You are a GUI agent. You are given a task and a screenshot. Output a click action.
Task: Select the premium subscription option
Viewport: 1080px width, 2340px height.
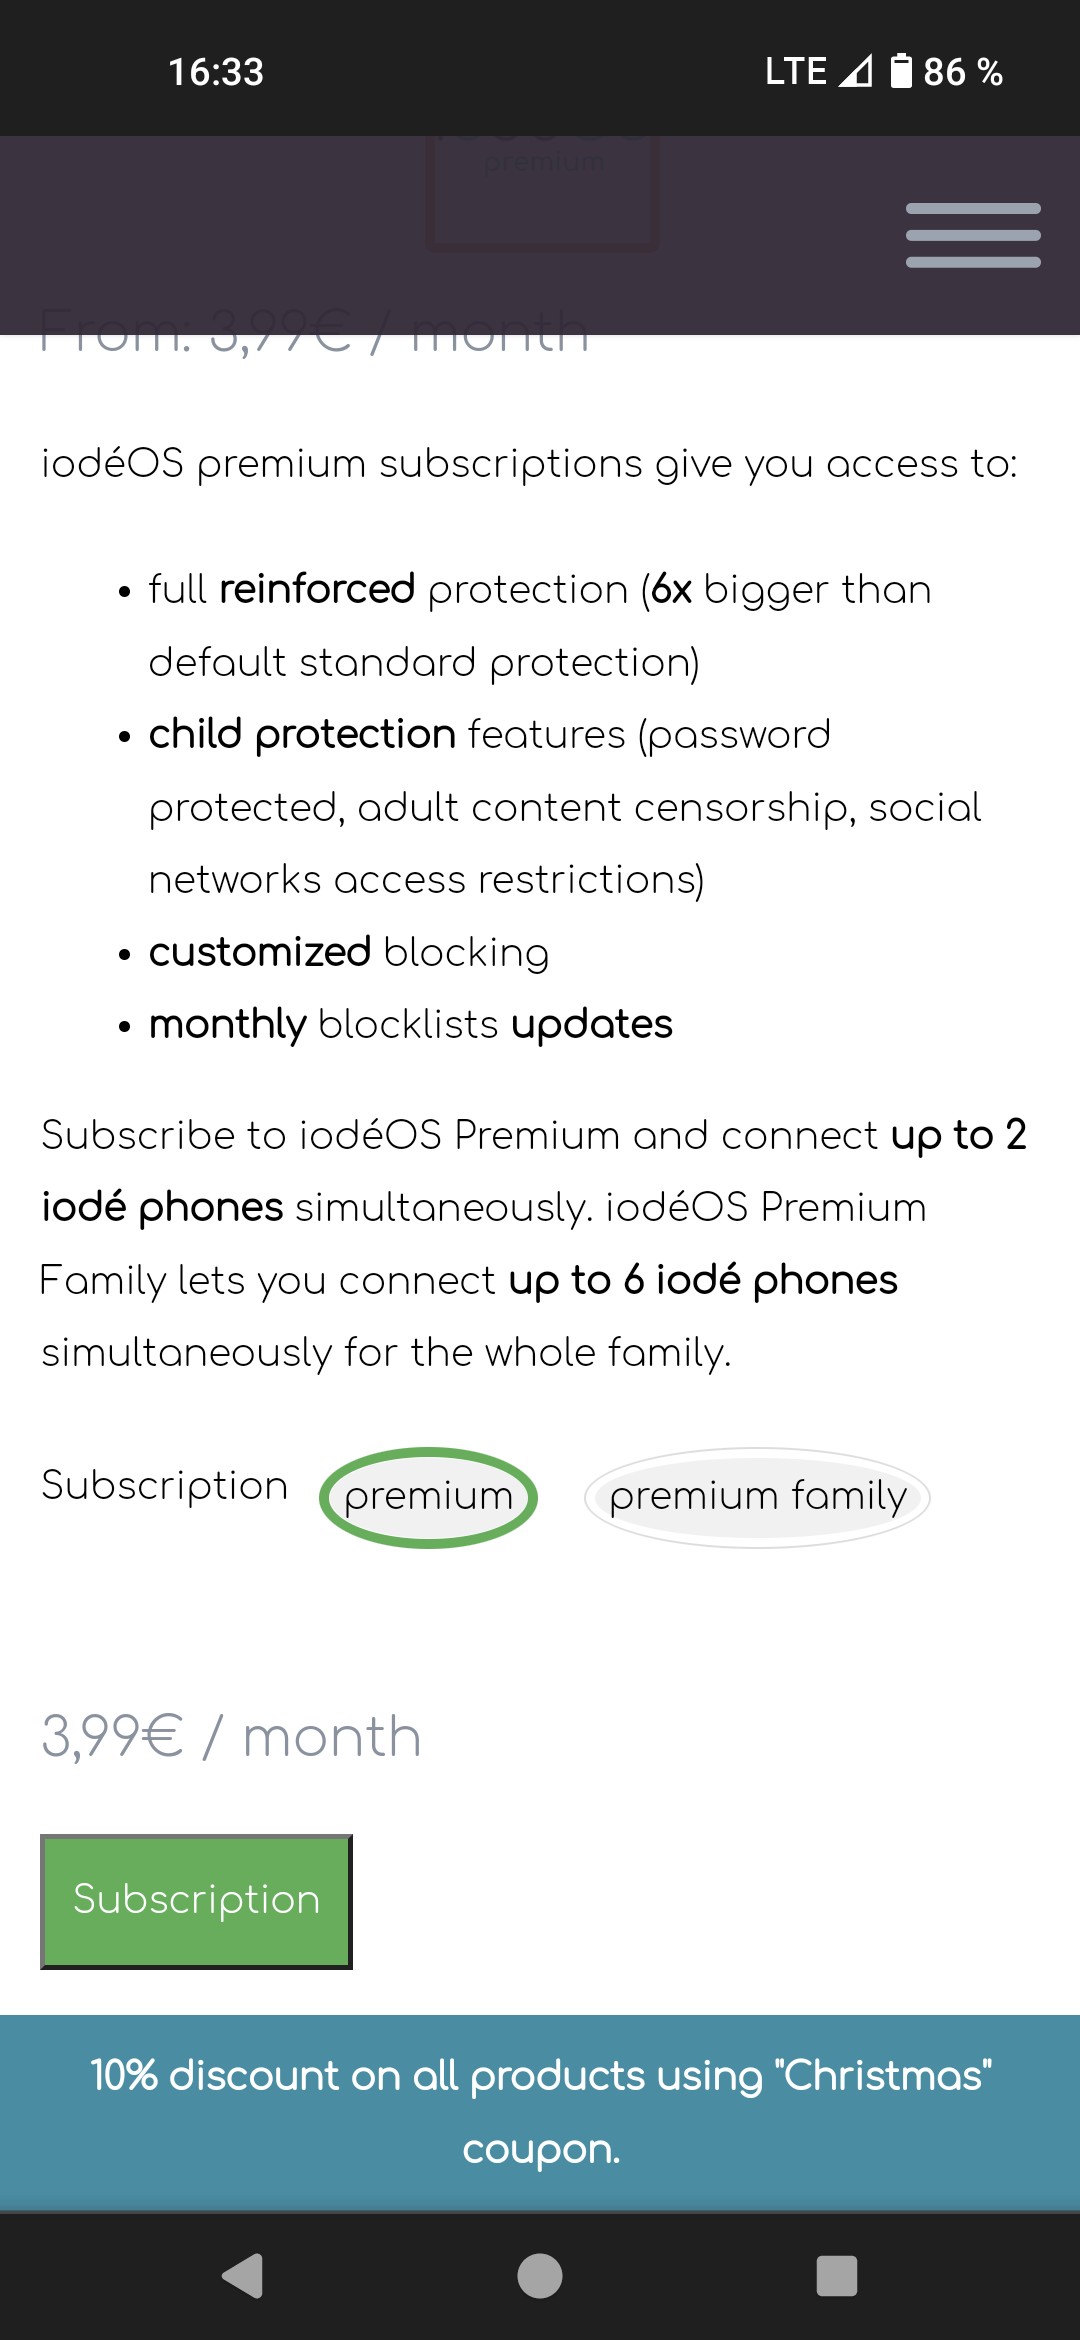(428, 1497)
